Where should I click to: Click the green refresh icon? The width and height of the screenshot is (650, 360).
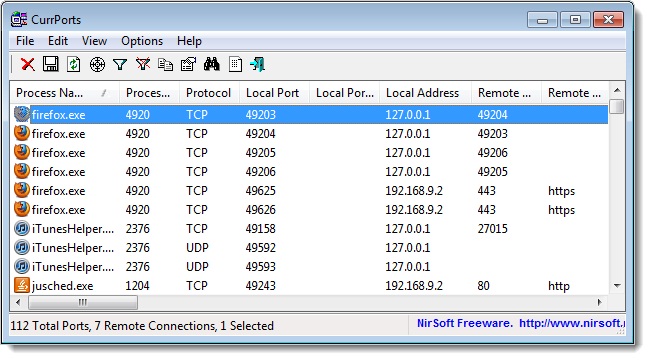point(74,64)
